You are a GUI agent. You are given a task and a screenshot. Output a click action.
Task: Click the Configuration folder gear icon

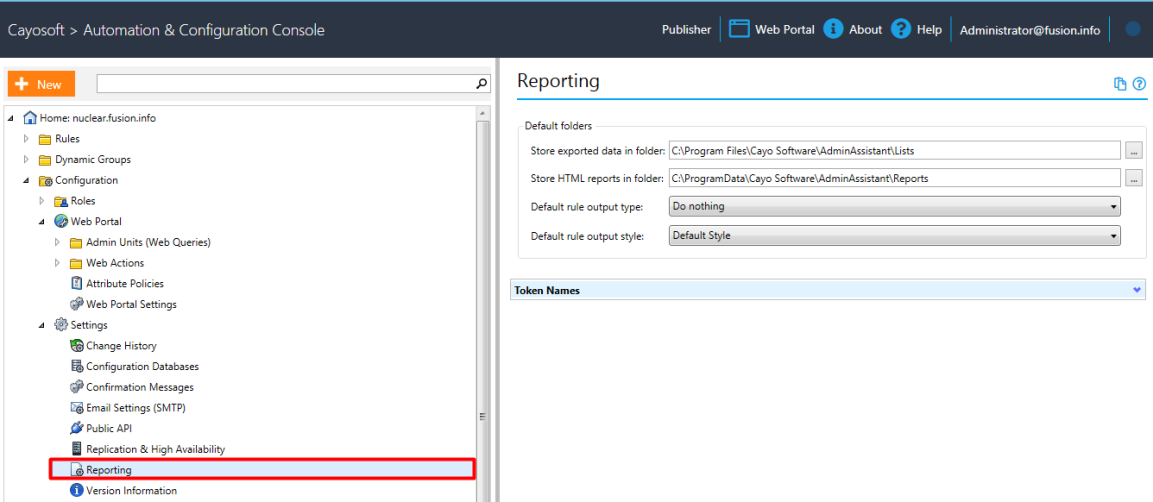pyautogui.click(x=46, y=180)
